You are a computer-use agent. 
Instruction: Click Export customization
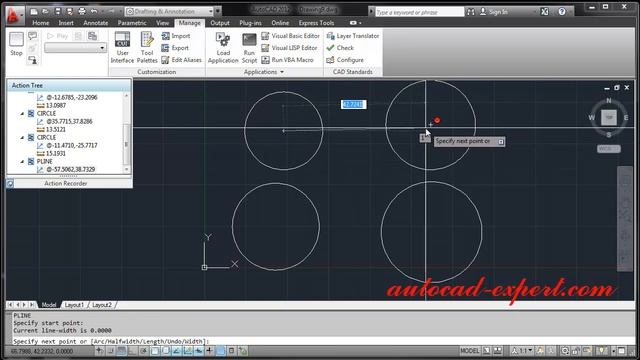pyautogui.click(x=175, y=48)
